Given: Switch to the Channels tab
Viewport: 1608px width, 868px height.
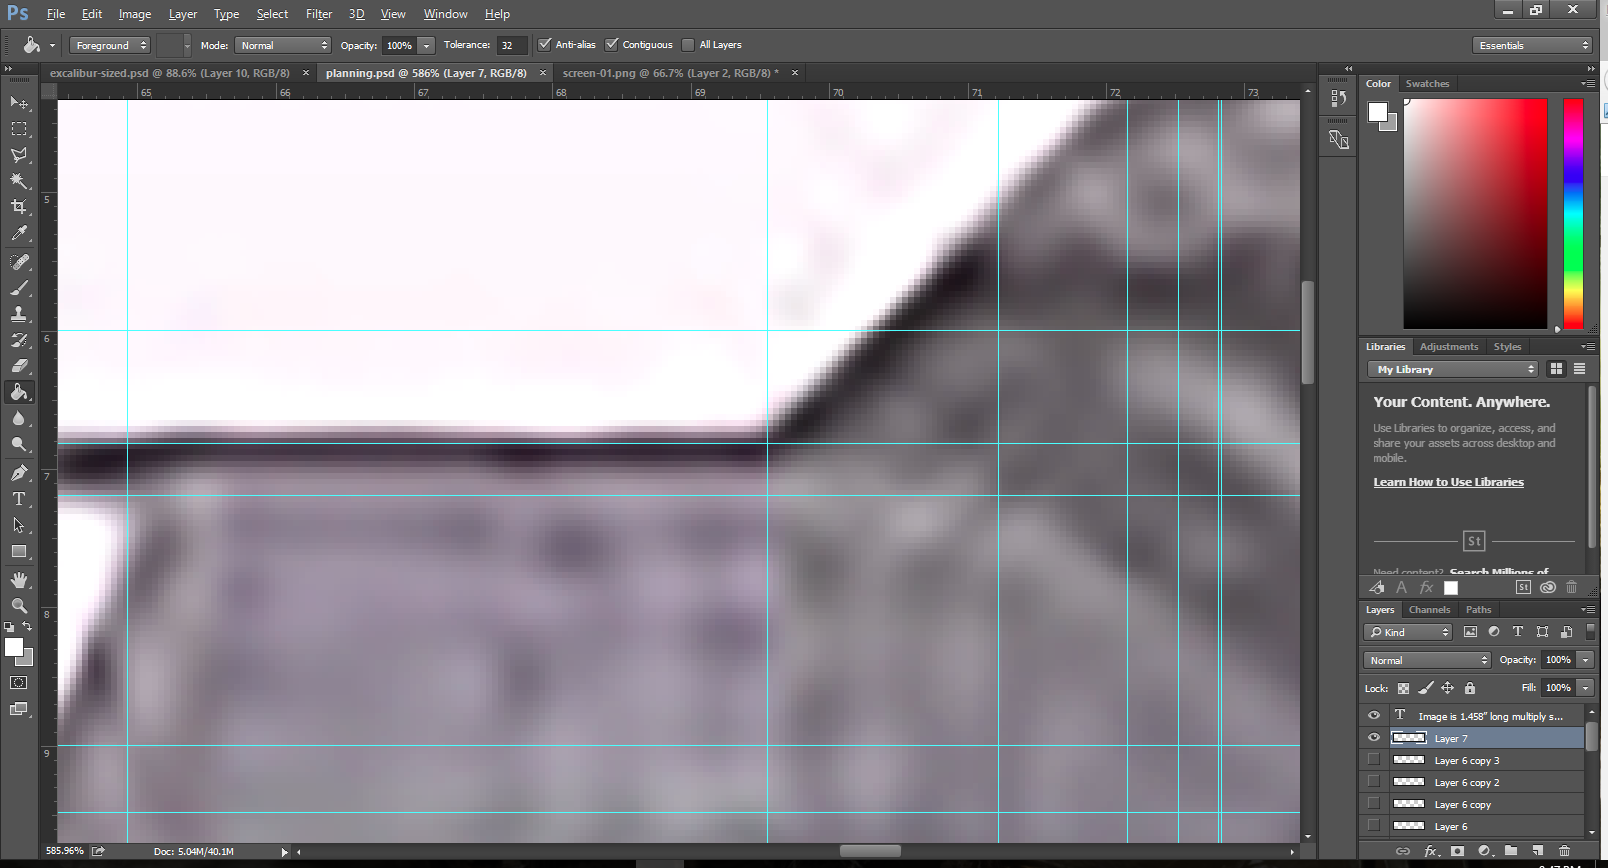Looking at the screenshot, I should [x=1429, y=610].
